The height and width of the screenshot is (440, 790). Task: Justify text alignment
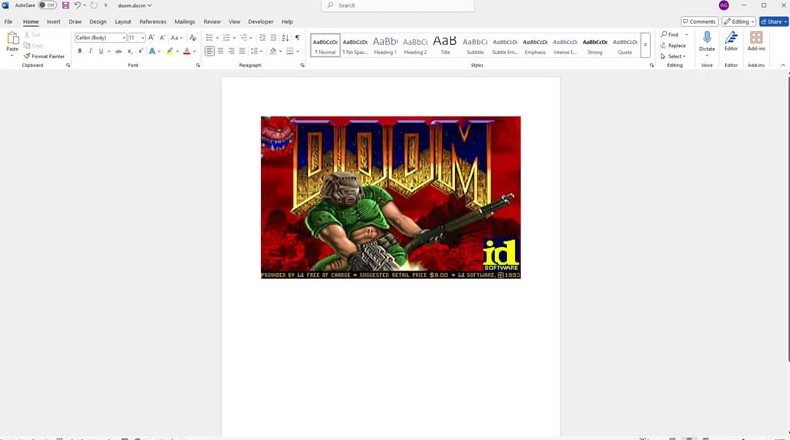242,51
